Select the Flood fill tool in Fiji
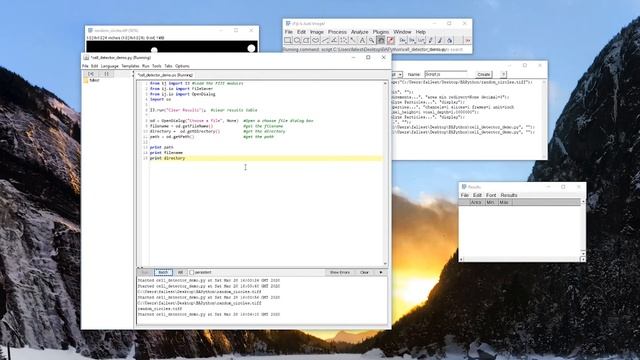The height and width of the screenshot is (360, 640). 449,40
